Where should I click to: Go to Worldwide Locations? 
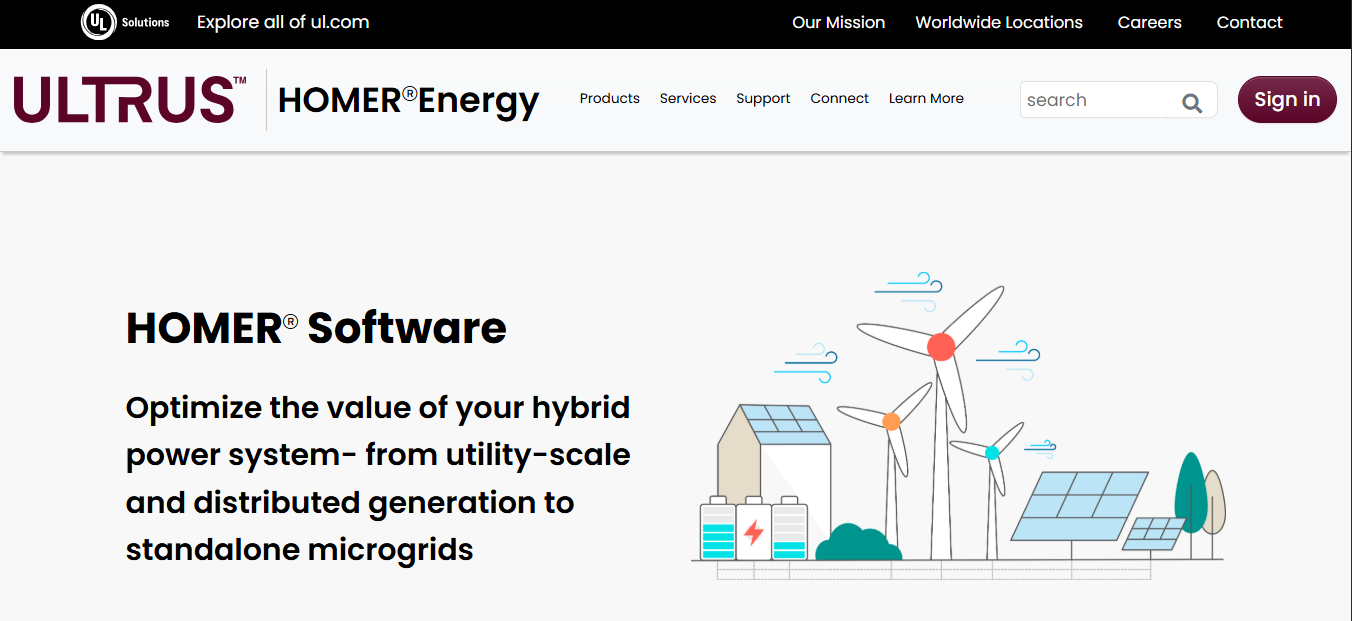click(999, 22)
